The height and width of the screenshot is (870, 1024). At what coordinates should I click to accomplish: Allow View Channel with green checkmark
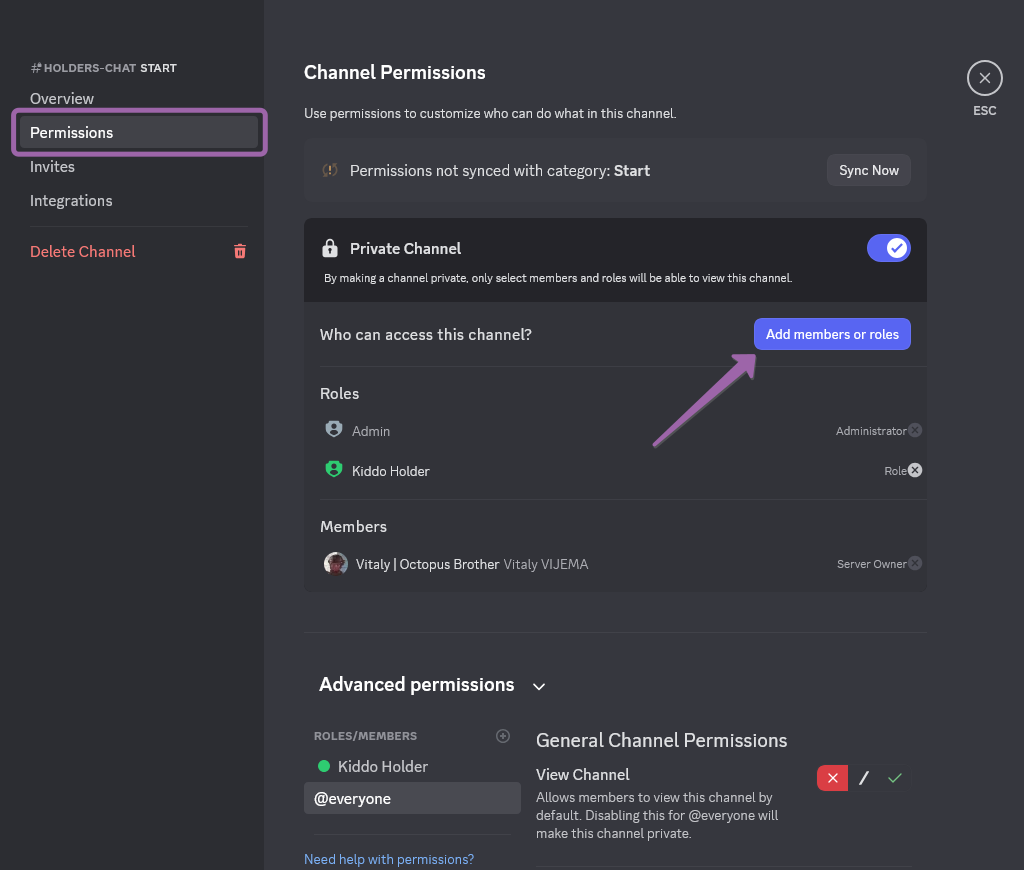tap(895, 778)
